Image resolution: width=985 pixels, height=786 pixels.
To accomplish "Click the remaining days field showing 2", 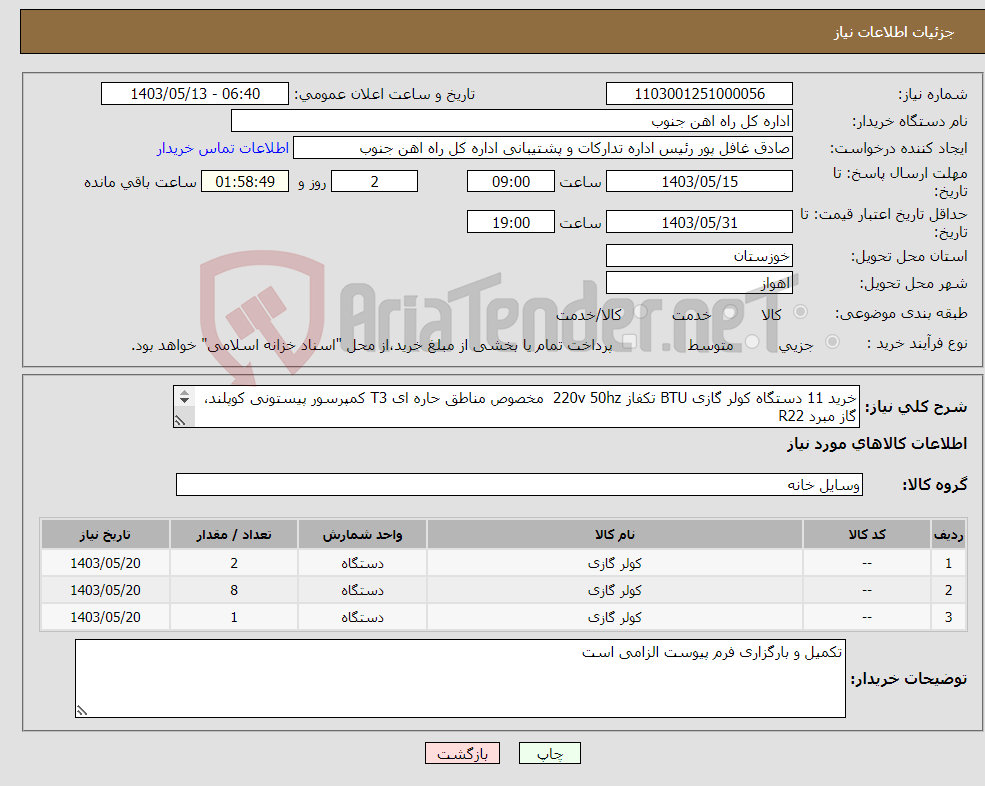I will [x=374, y=182].
